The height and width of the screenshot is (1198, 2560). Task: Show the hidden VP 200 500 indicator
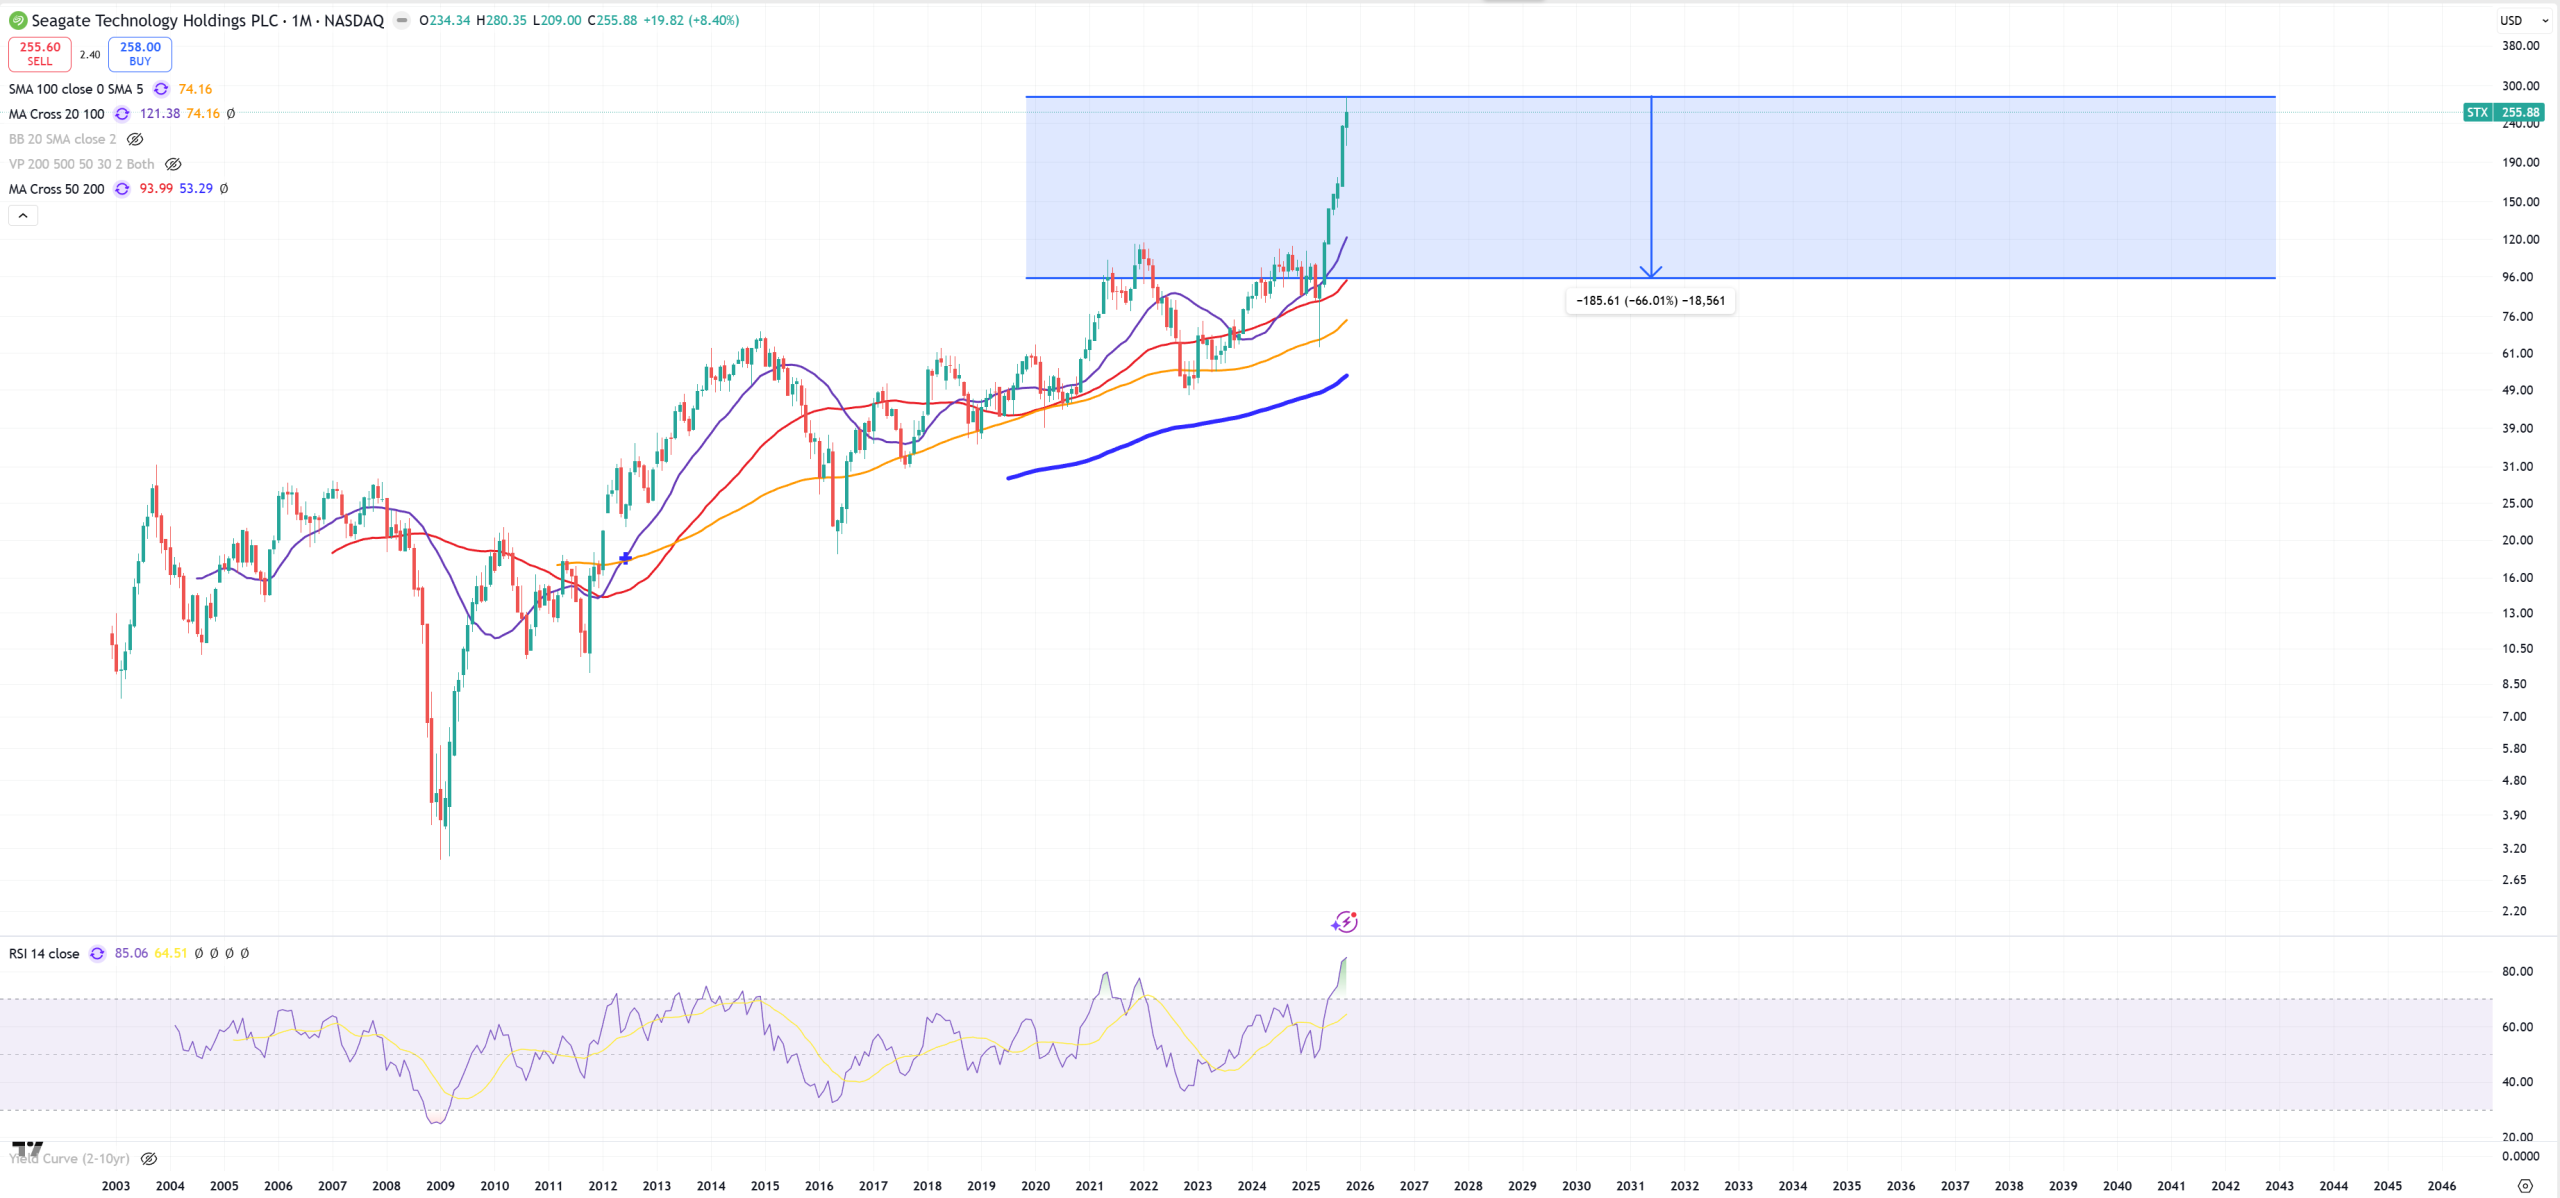pos(173,164)
